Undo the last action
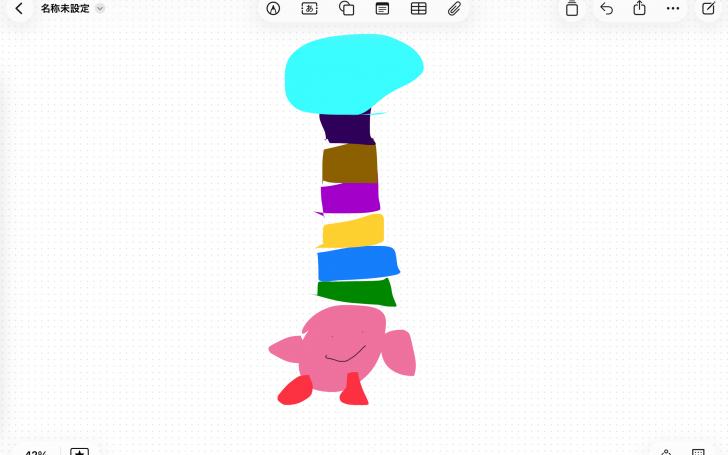 pyautogui.click(x=606, y=8)
